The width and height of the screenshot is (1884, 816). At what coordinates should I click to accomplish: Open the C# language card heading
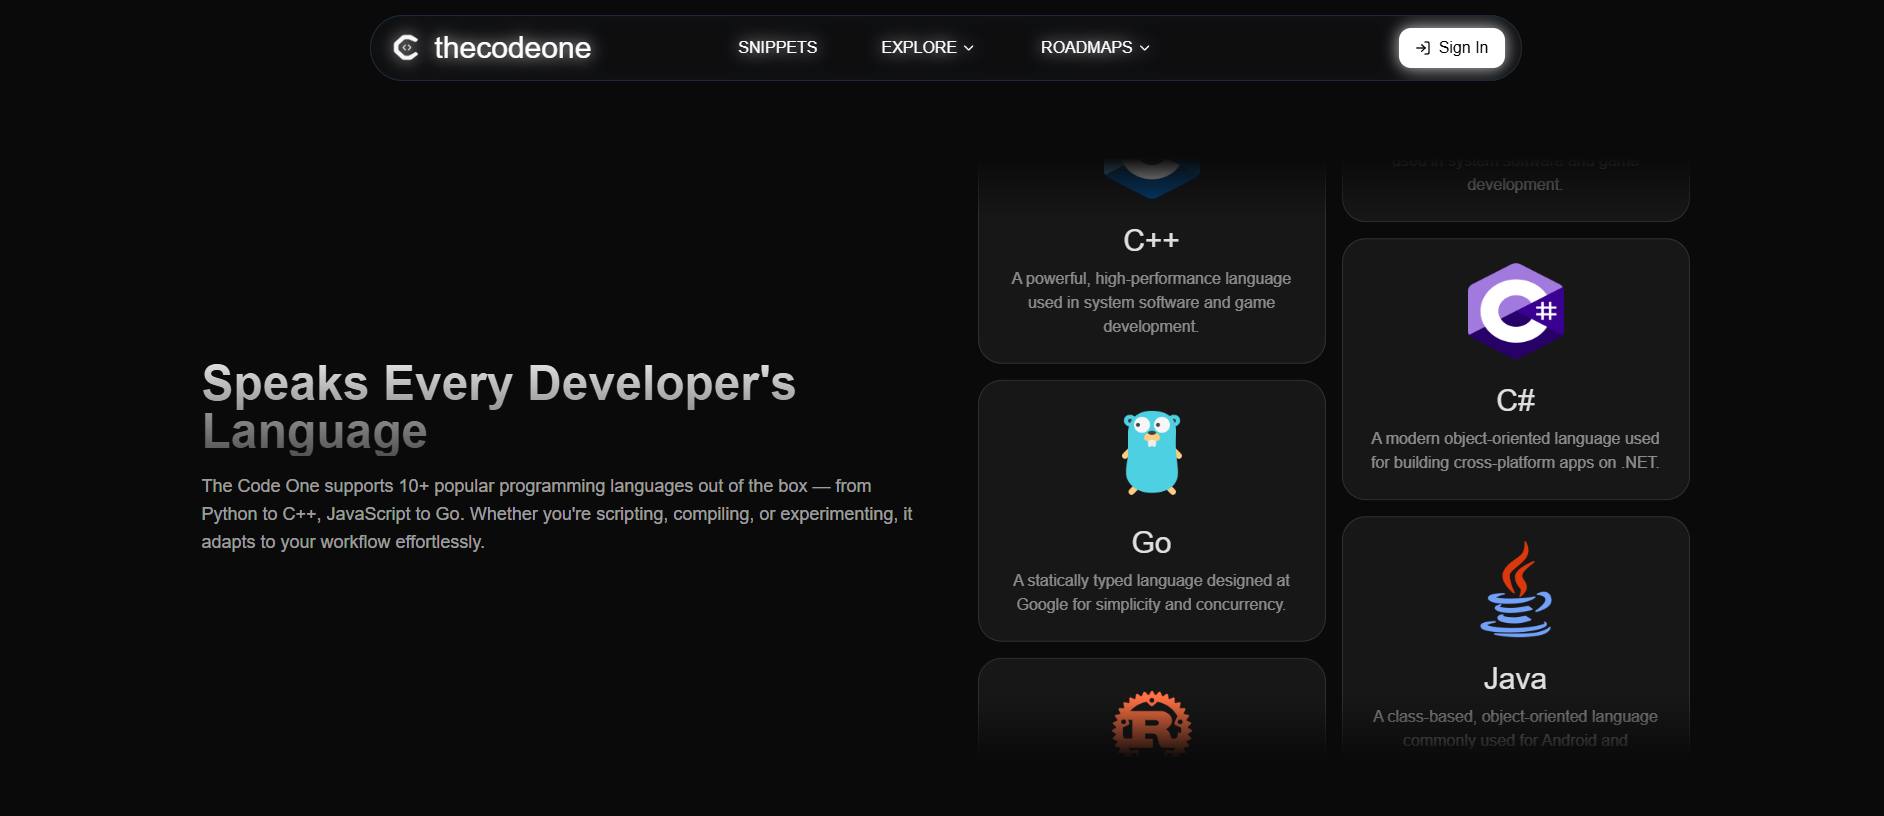pyautogui.click(x=1515, y=400)
